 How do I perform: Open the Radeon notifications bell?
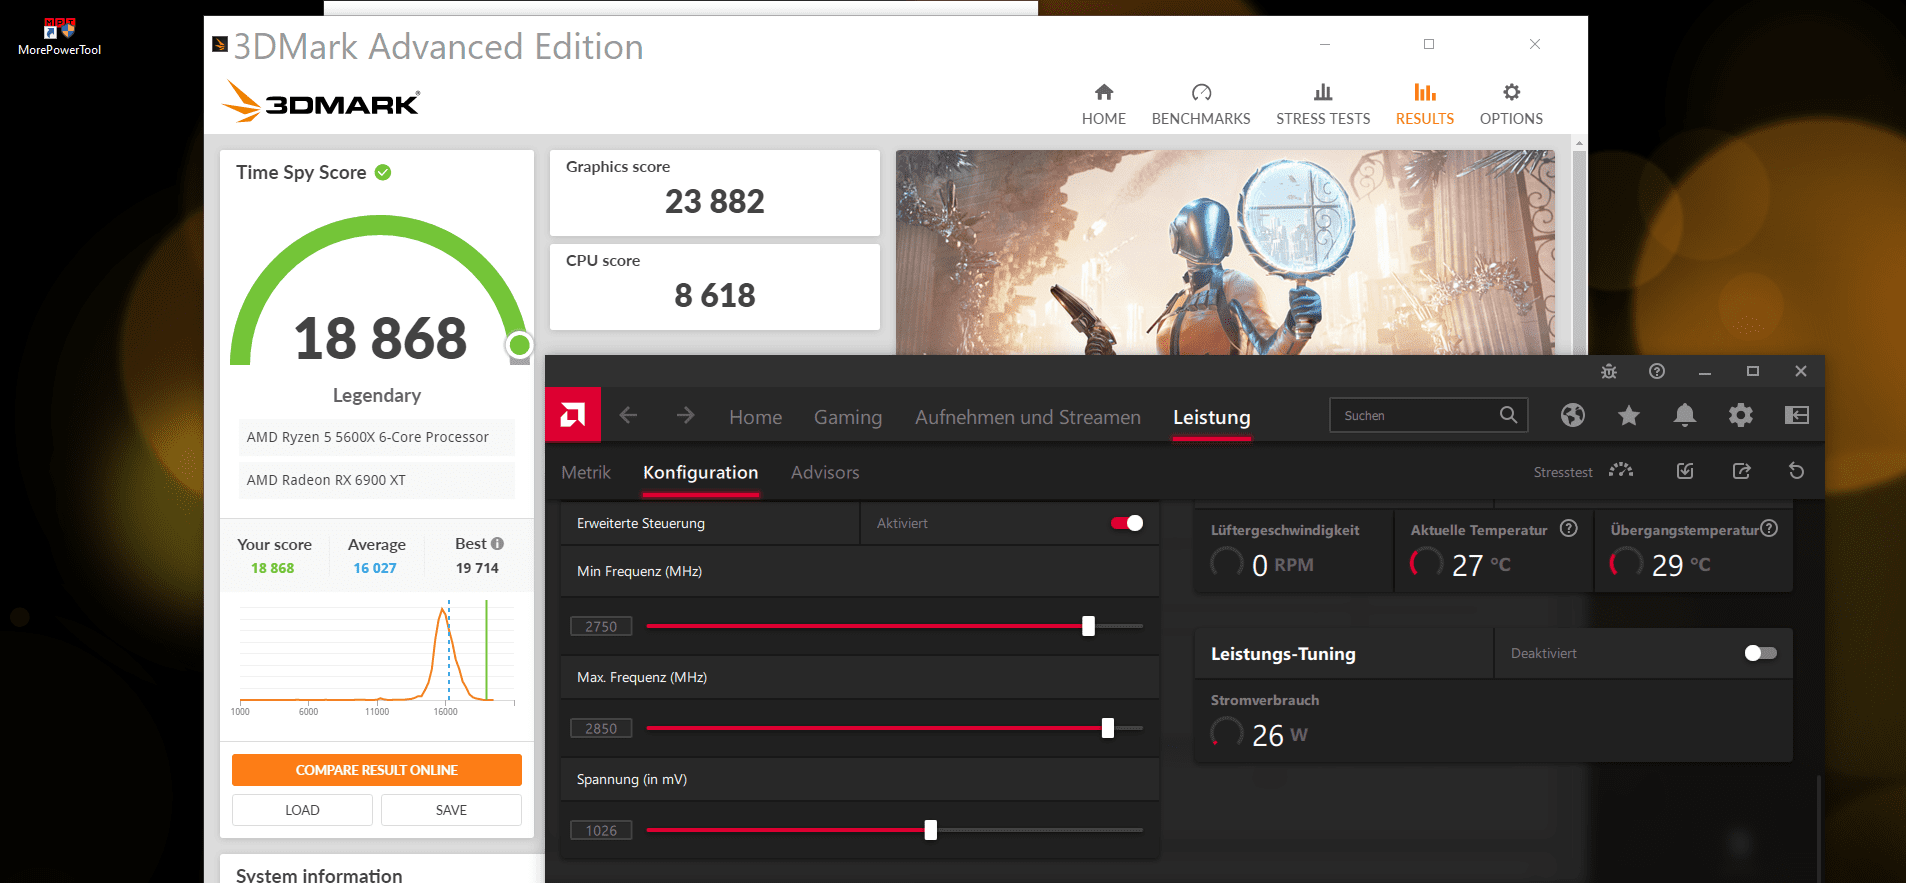[x=1685, y=415]
